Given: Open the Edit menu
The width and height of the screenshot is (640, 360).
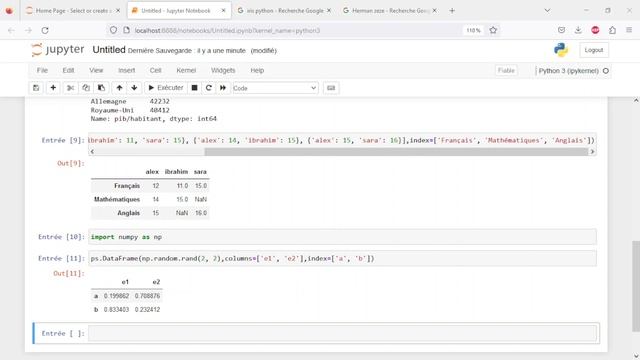Looking at the screenshot, I should pyautogui.click(x=68, y=70).
